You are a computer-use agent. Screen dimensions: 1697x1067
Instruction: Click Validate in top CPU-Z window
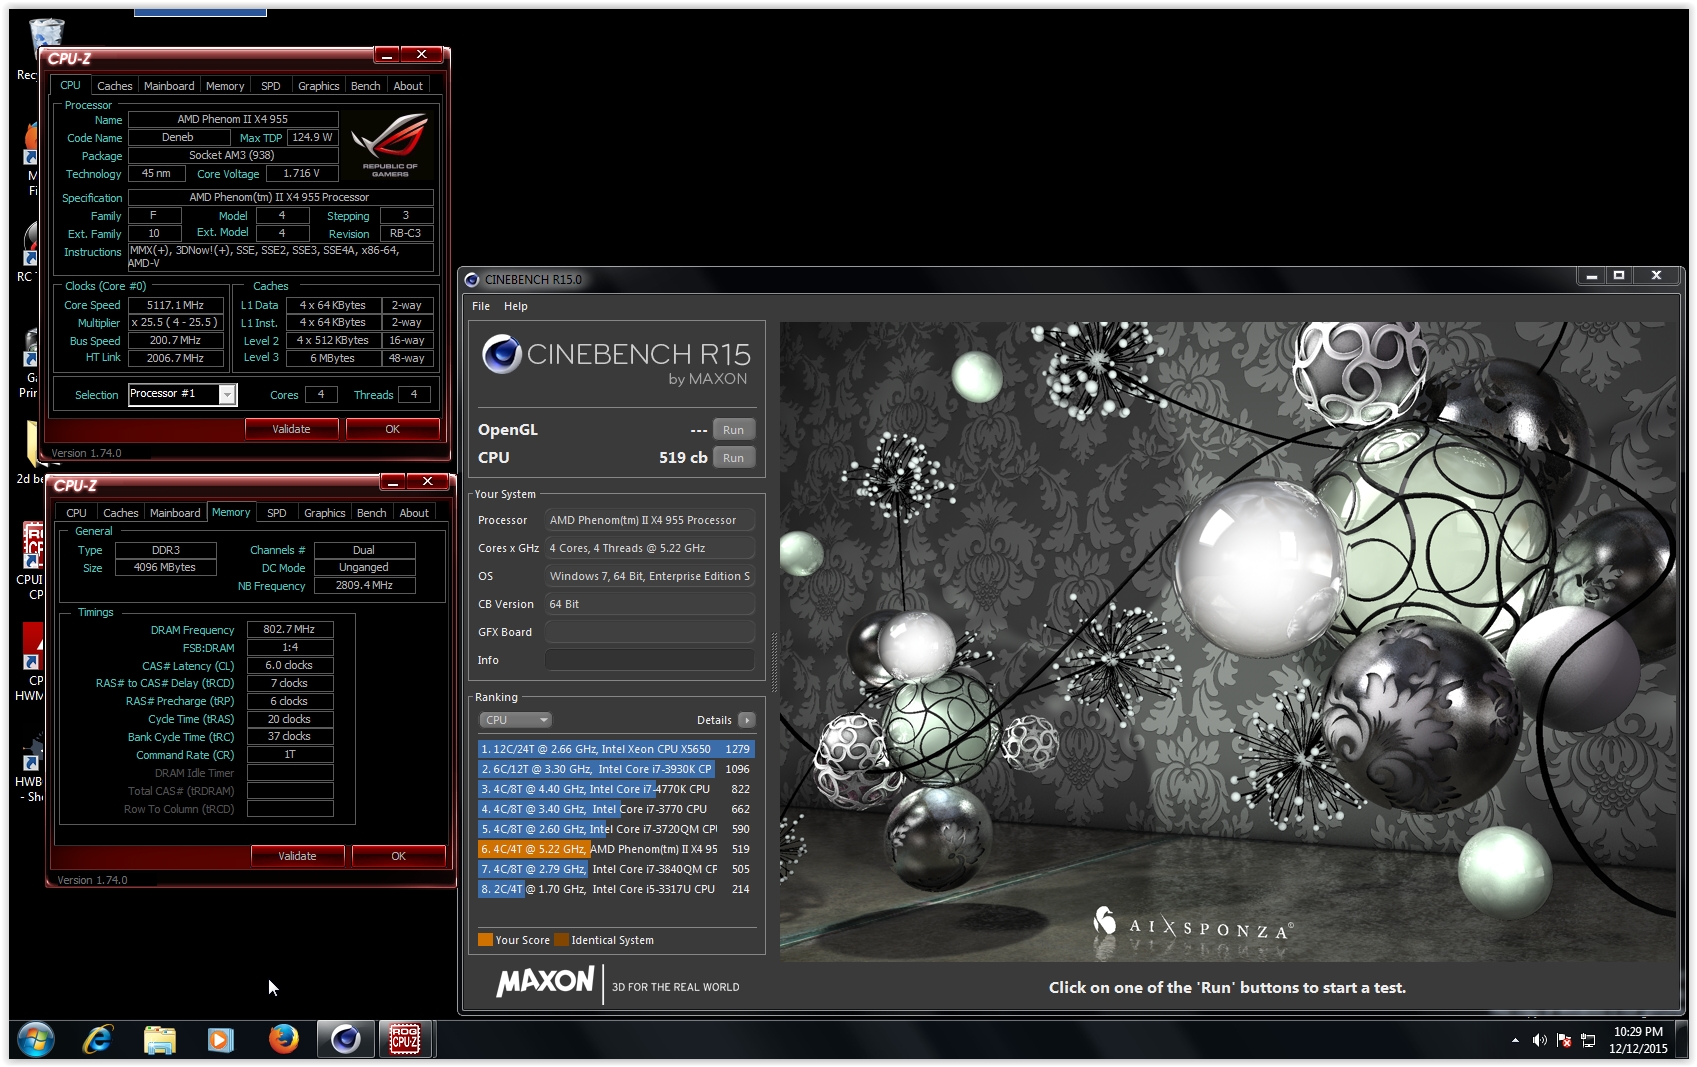(x=292, y=429)
